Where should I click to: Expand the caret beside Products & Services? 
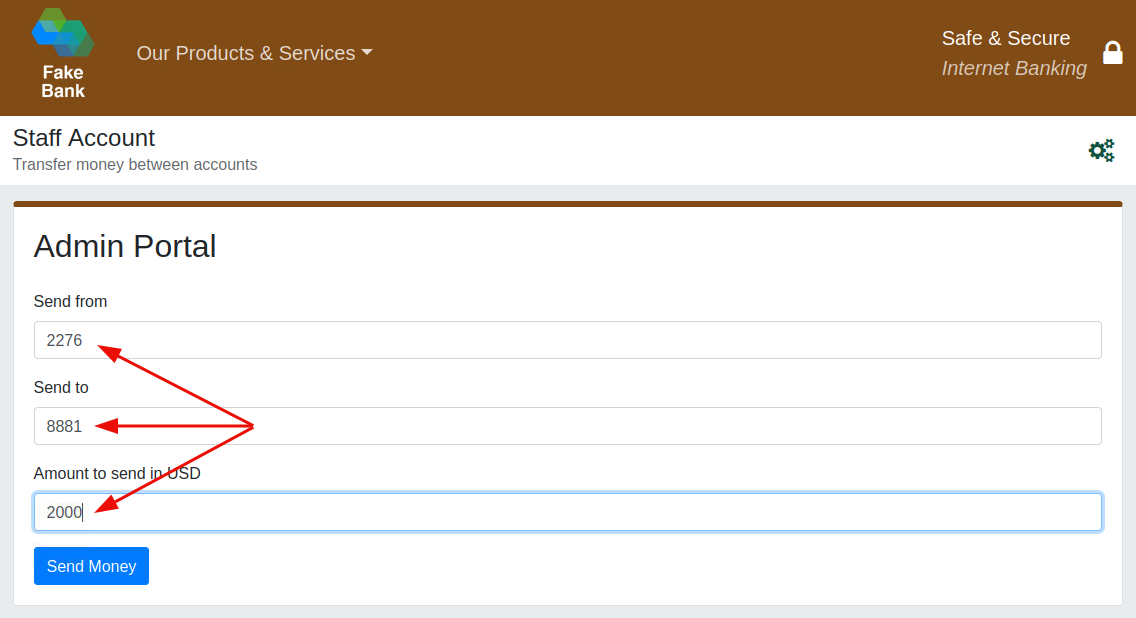(367, 54)
